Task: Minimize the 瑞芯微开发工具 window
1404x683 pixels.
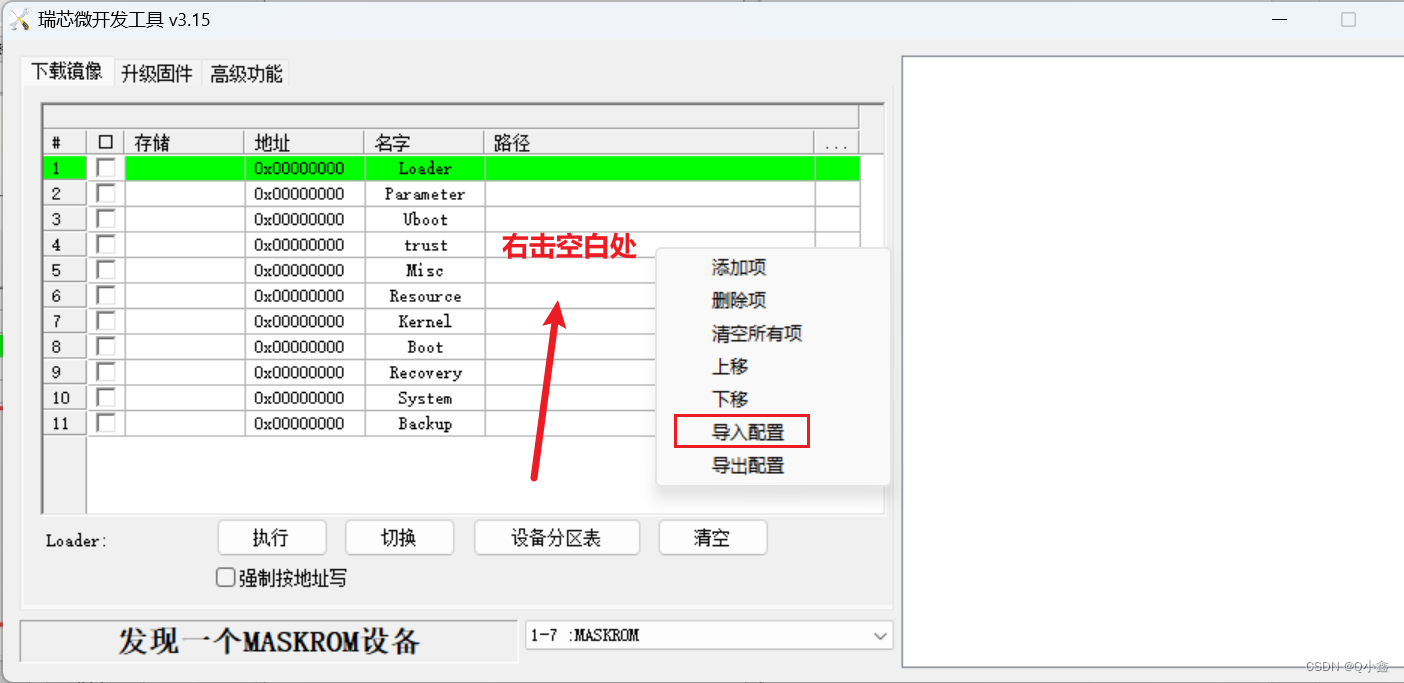Action: [1279, 20]
